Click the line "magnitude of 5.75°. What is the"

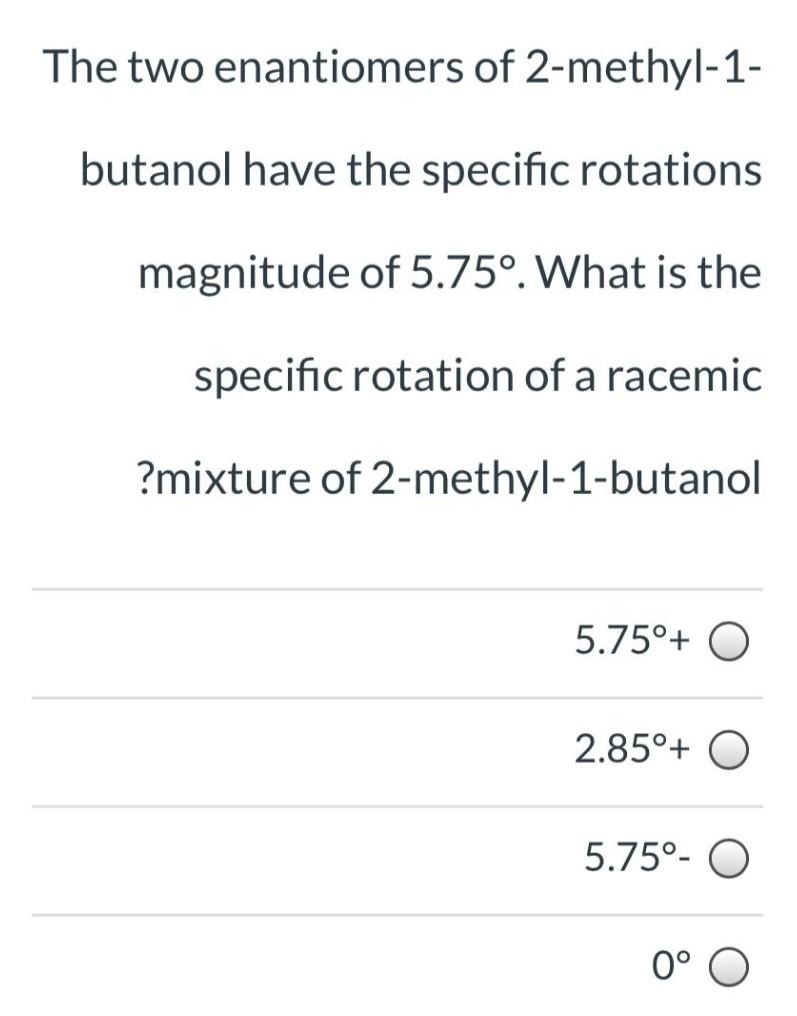pos(450,273)
